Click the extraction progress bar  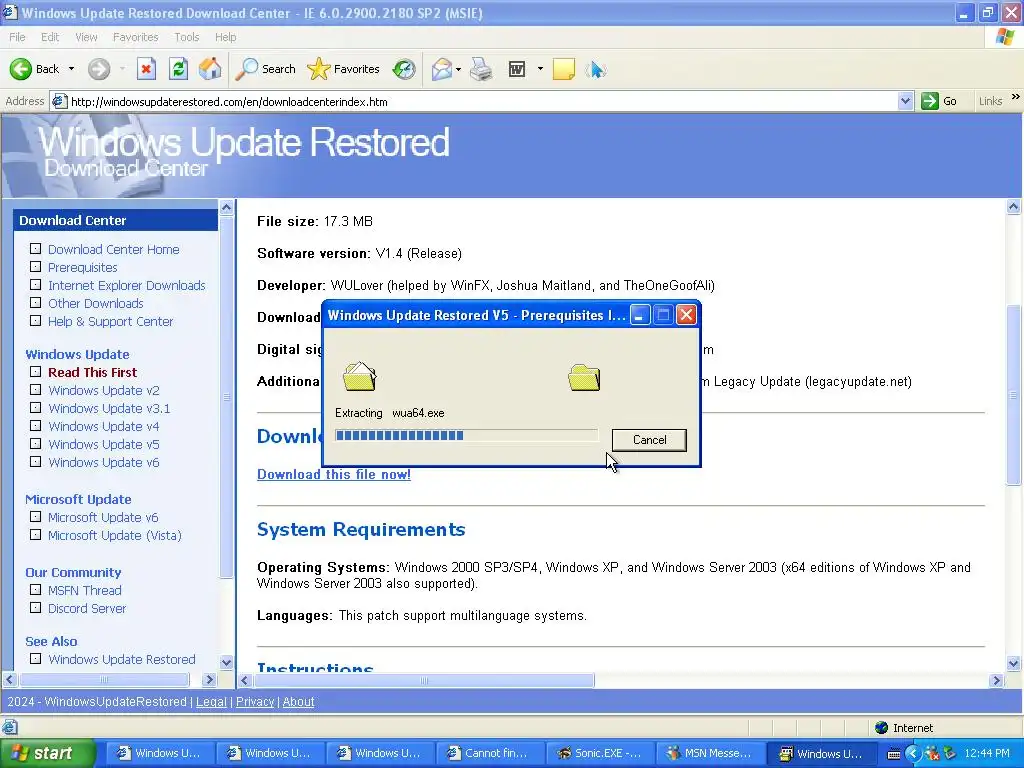click(466, 436)
